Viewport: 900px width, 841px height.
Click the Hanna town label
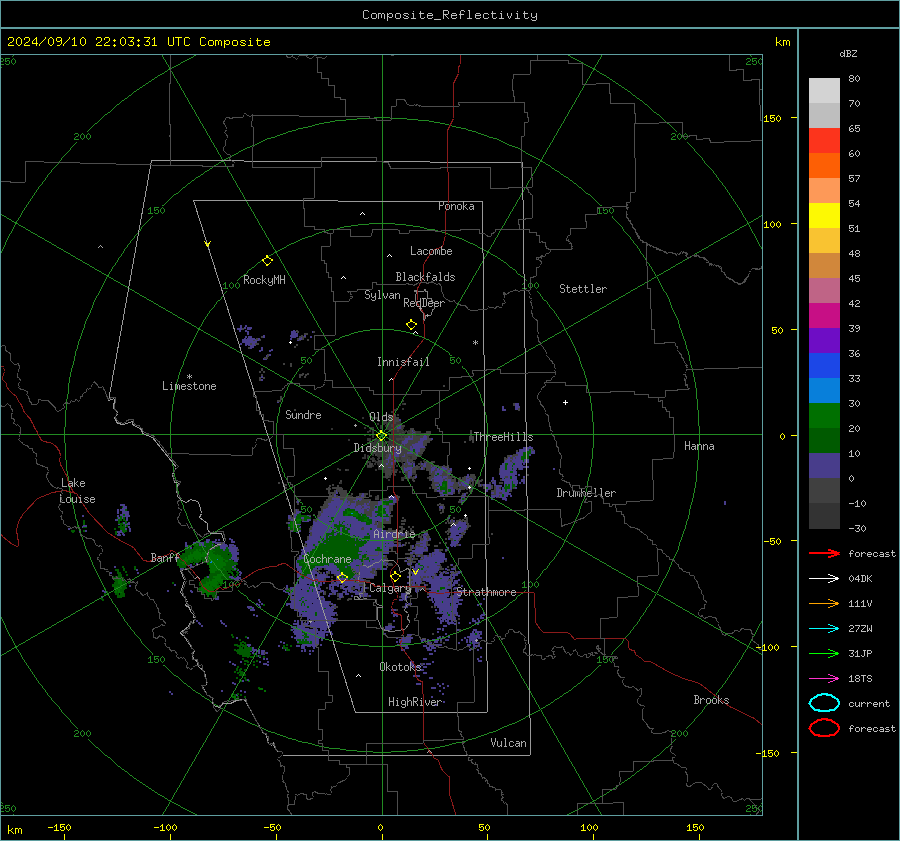point(699,446)
